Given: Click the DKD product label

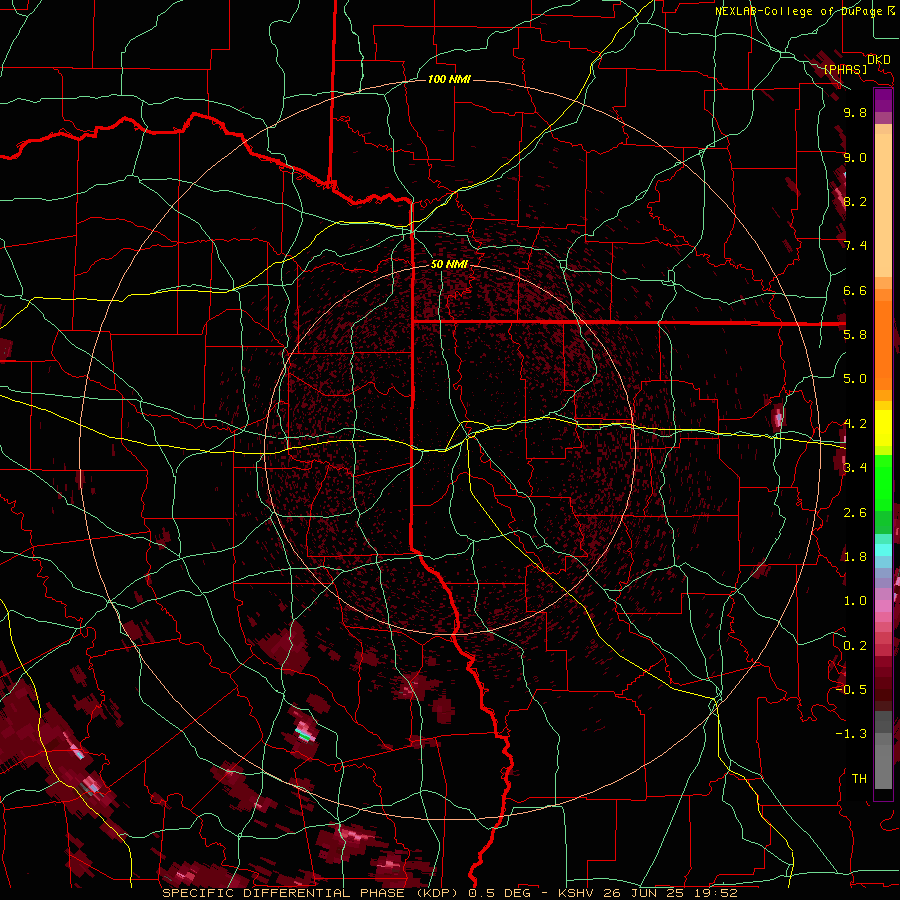Looking at the screenshot, I should (879, 60).
